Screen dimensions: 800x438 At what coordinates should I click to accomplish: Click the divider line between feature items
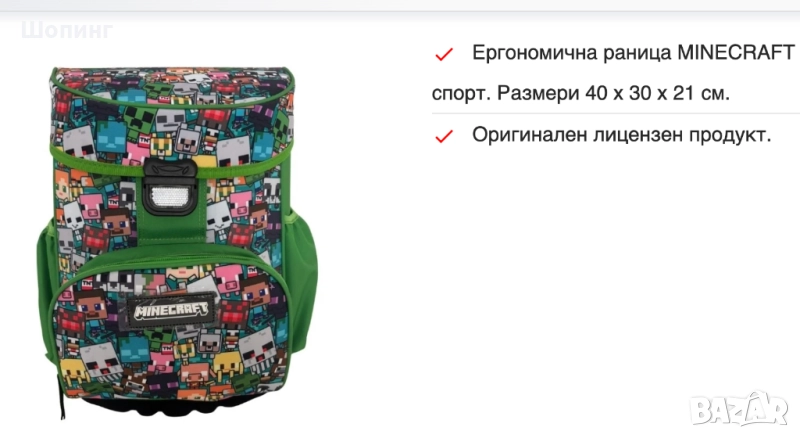616,113
